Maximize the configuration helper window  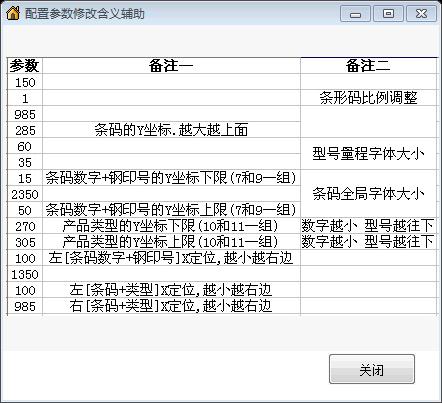(388, 14)
